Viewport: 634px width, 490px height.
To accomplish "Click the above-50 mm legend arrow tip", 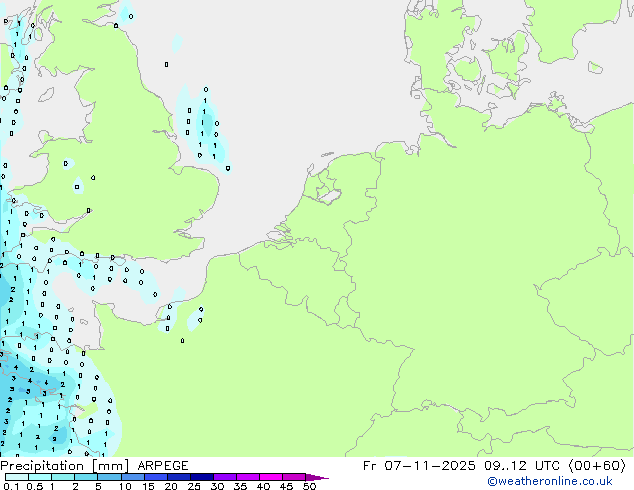I will (x=318, y=477).
